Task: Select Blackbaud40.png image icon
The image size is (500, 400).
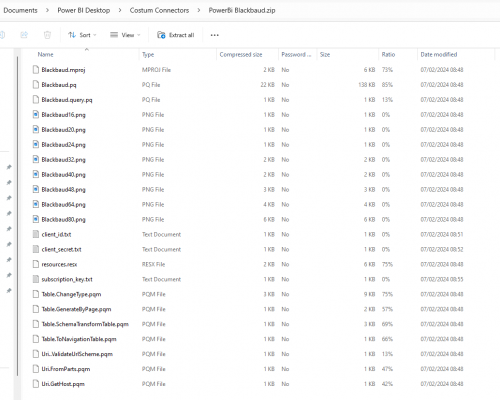Action: click(36, 174)
